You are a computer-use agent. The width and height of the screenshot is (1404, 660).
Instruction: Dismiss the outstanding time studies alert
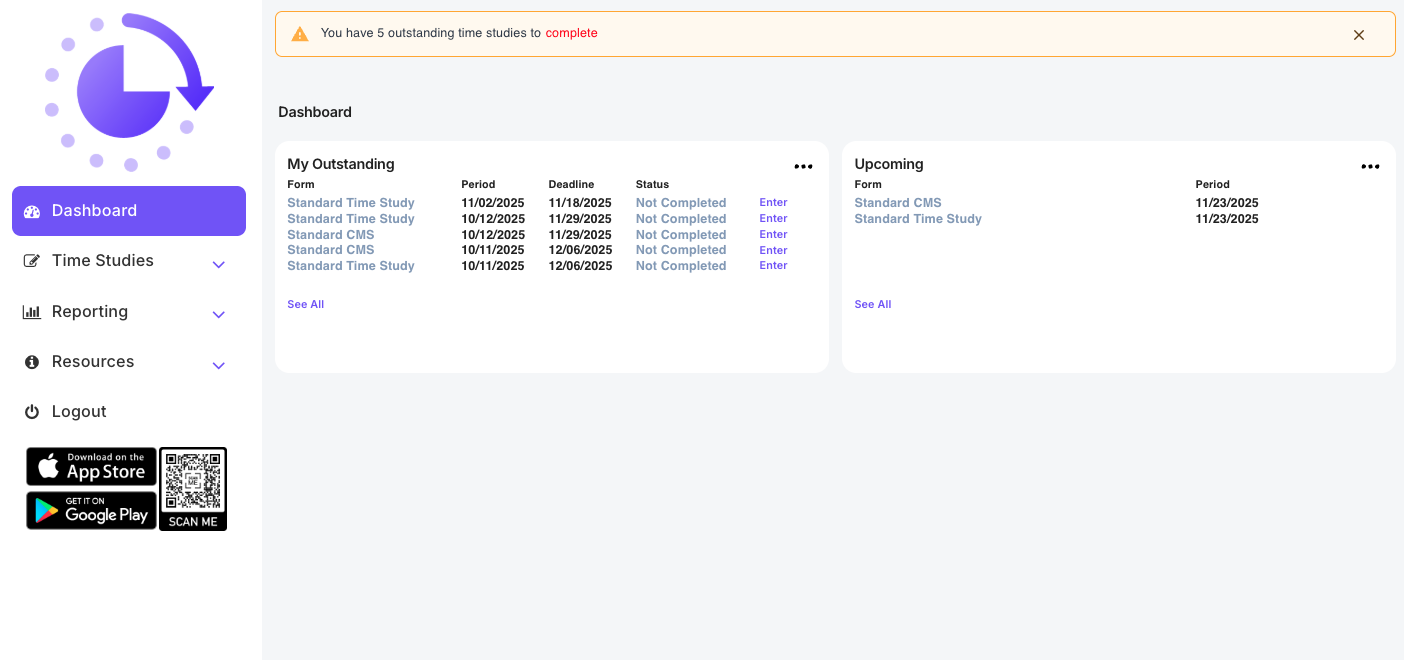pos(1359,35)
